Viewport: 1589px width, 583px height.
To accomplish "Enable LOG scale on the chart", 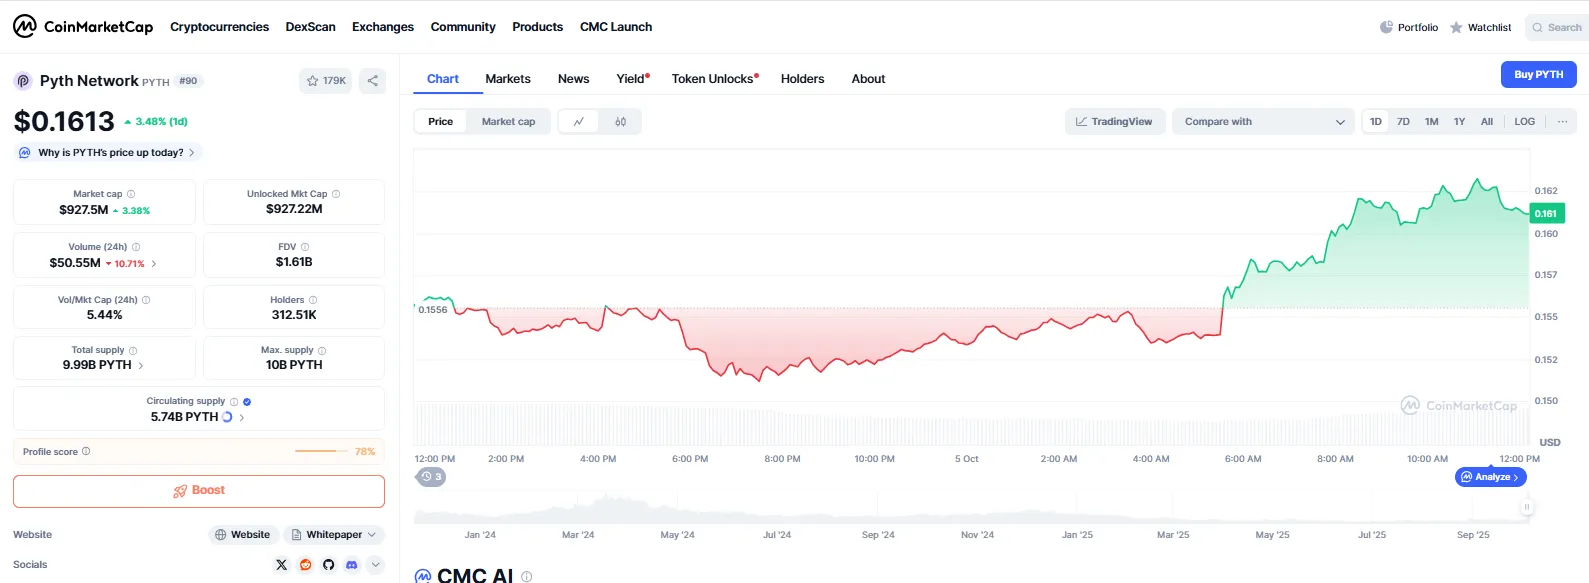I will (x=1524, y=122).
